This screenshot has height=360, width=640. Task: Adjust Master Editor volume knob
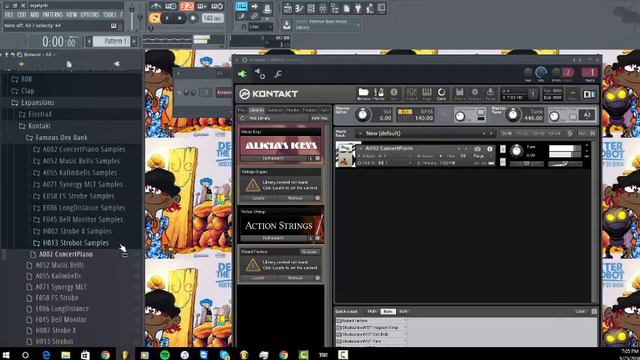[x=362, y=115]
